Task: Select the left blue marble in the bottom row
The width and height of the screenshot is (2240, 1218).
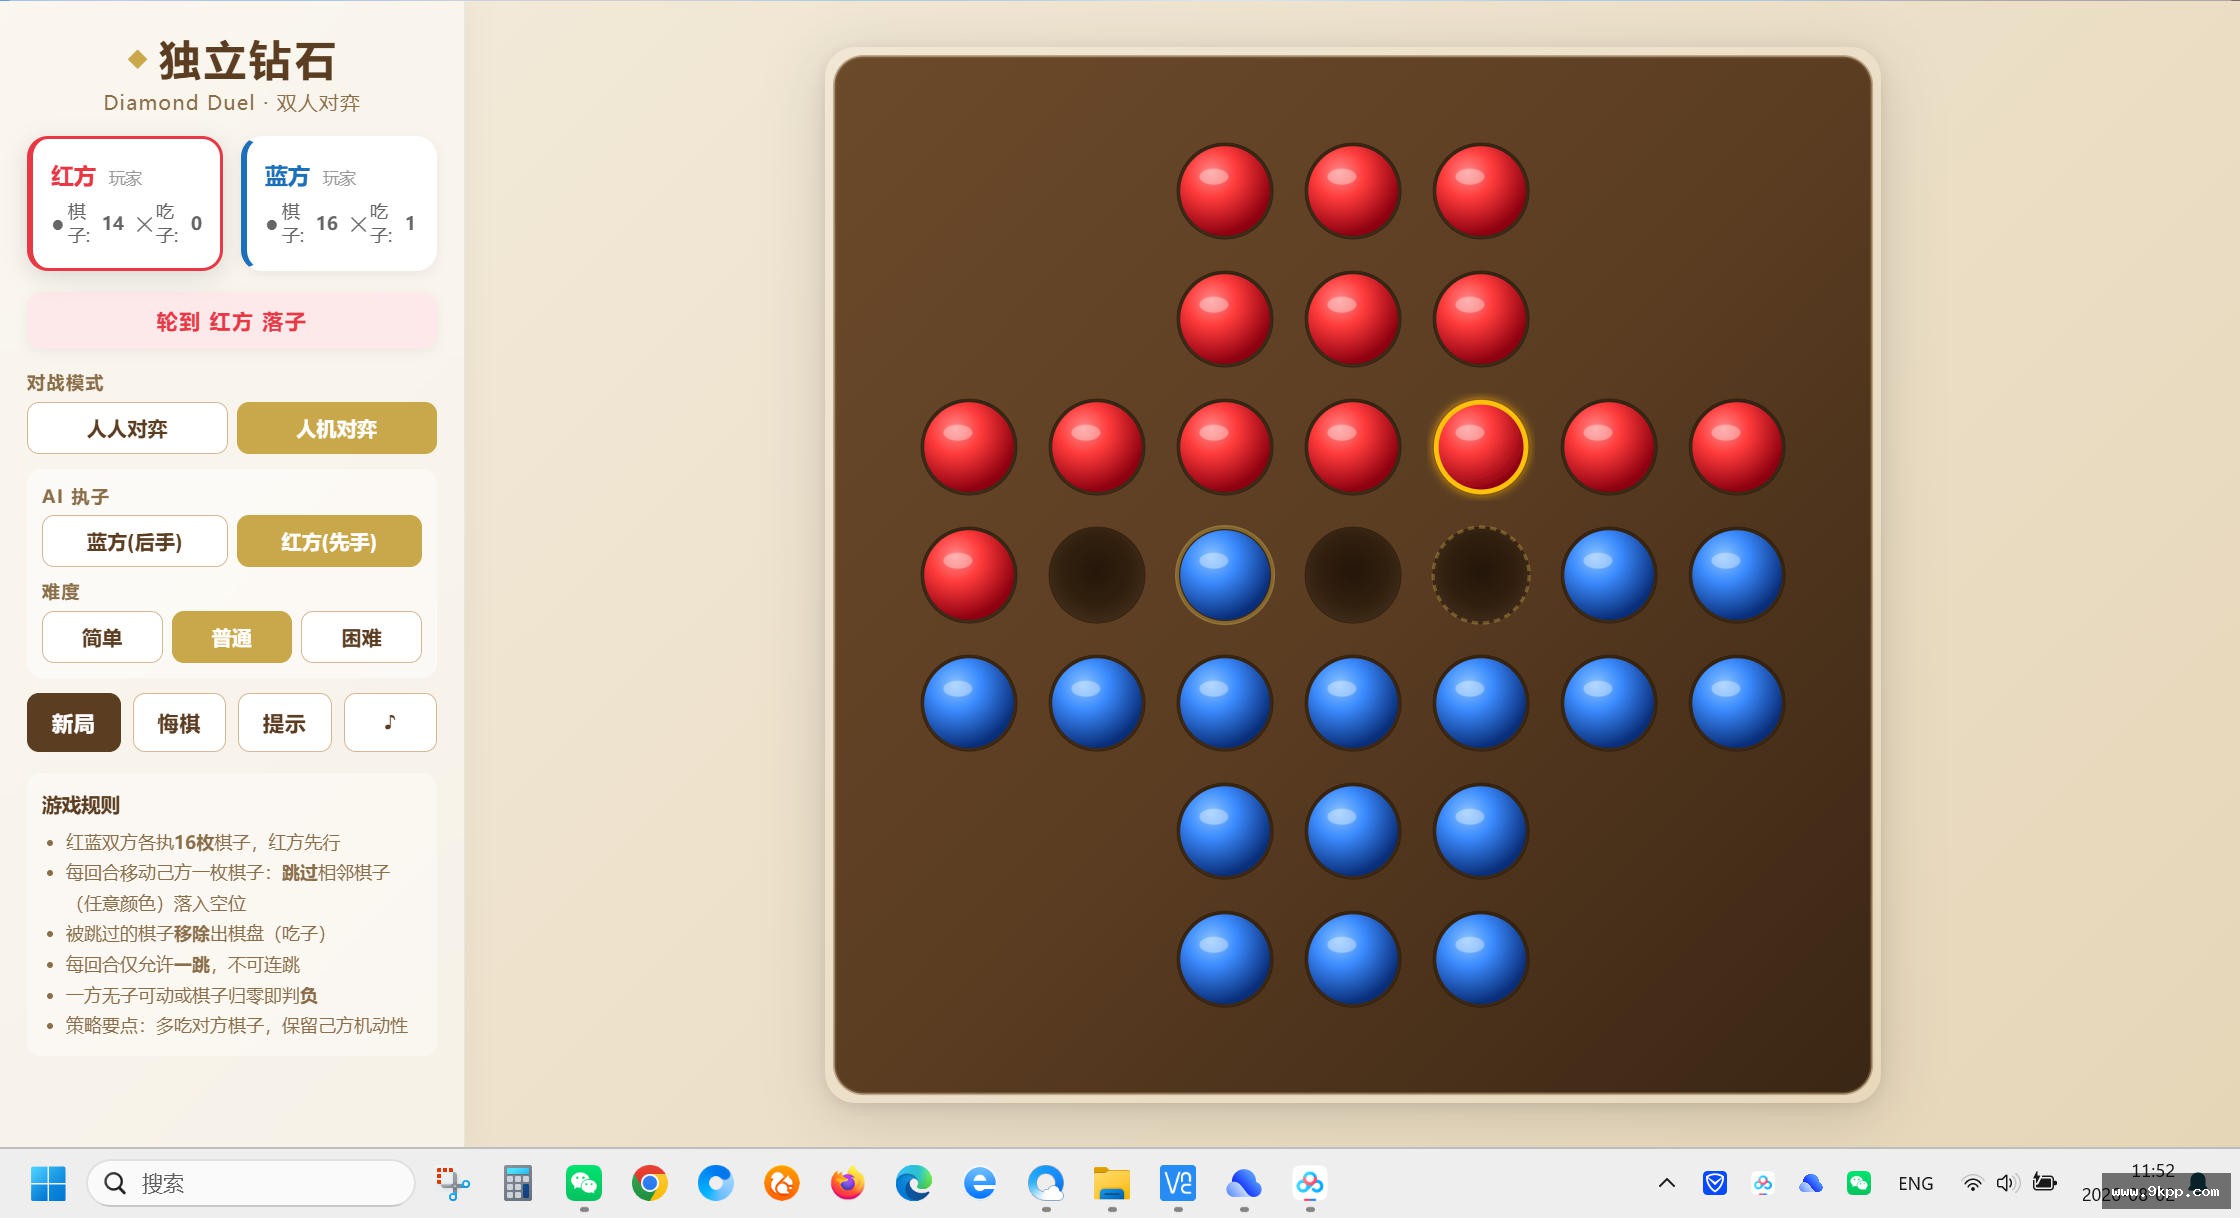Action: 1224,959
